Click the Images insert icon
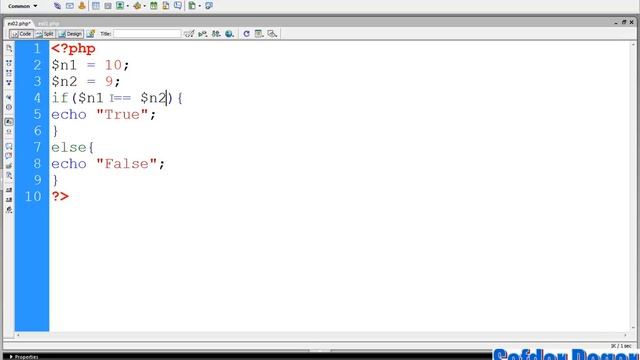Viewport: 640px width, 360px height. click(120, 6)
